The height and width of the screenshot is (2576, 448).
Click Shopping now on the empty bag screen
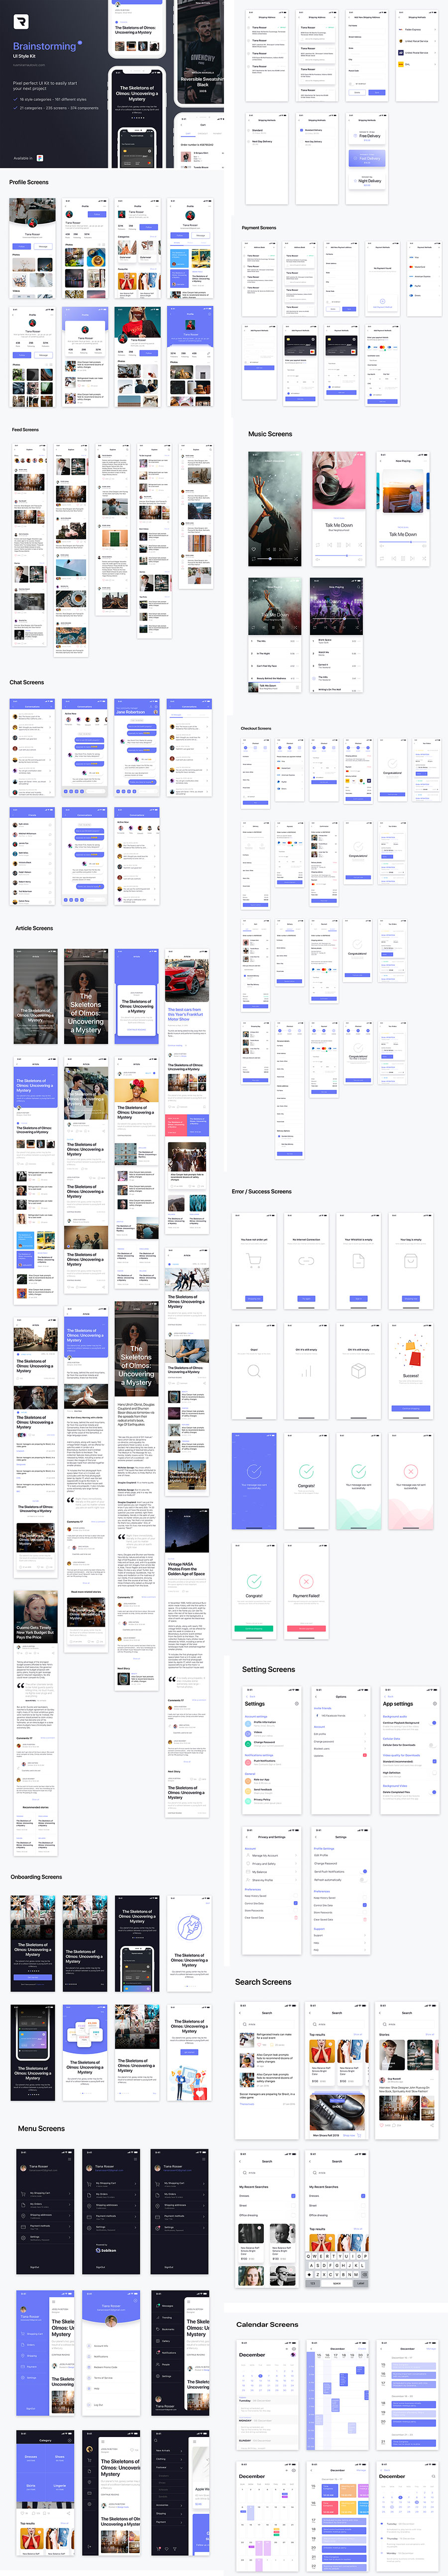tap(410, 1298)
